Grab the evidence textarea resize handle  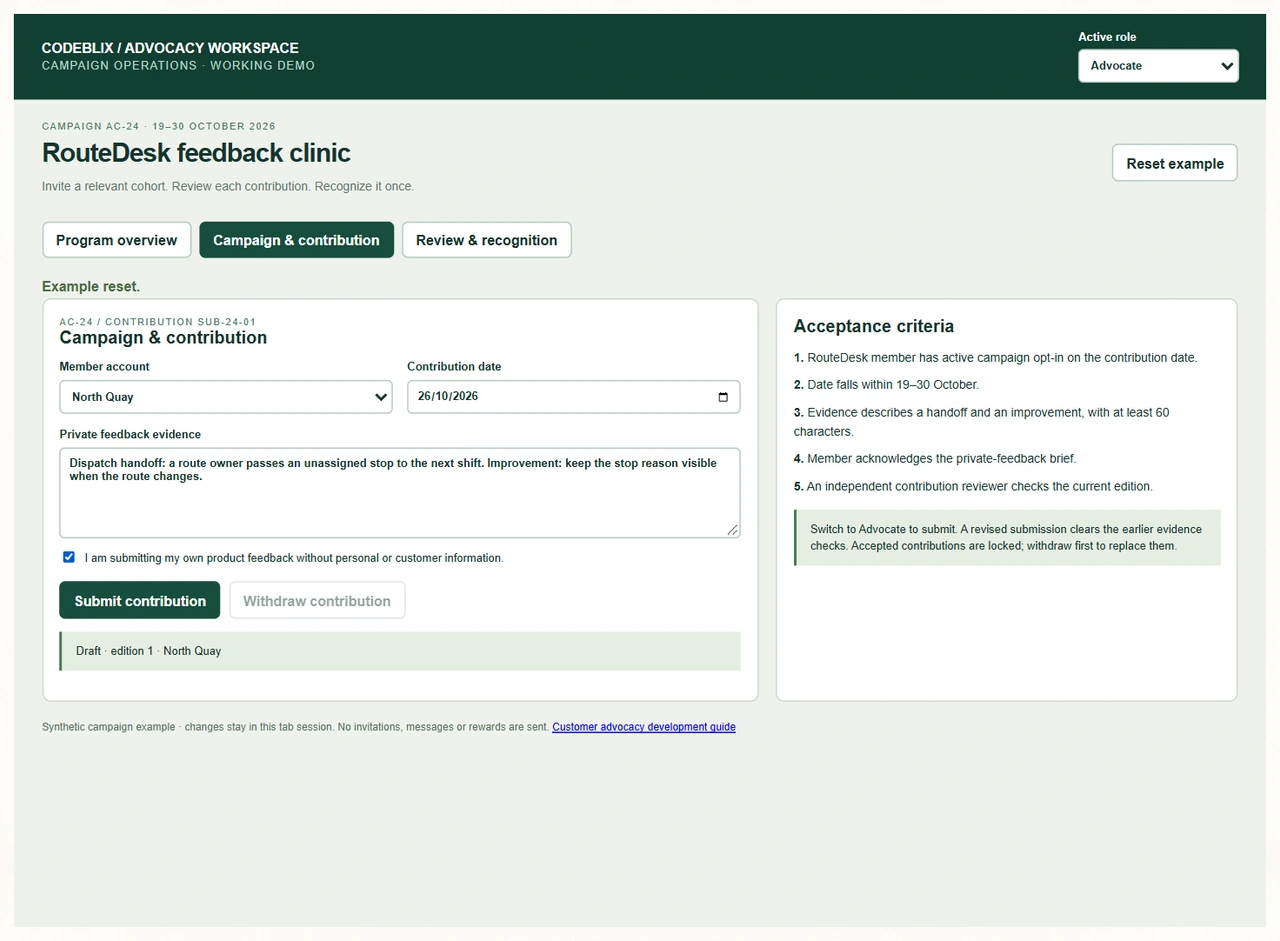click(732, 530)
